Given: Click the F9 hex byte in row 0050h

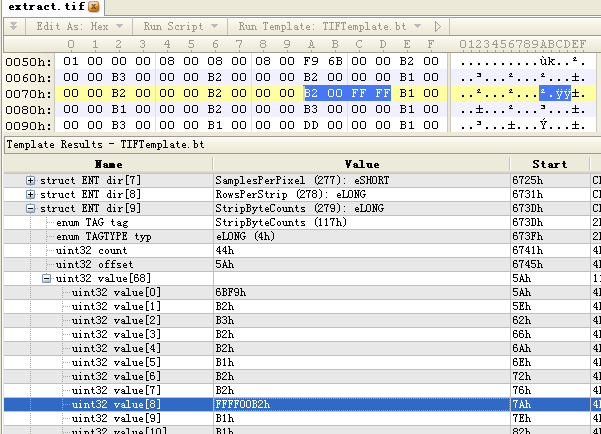Looking at the screenshot, I should [x=310, y=61].
